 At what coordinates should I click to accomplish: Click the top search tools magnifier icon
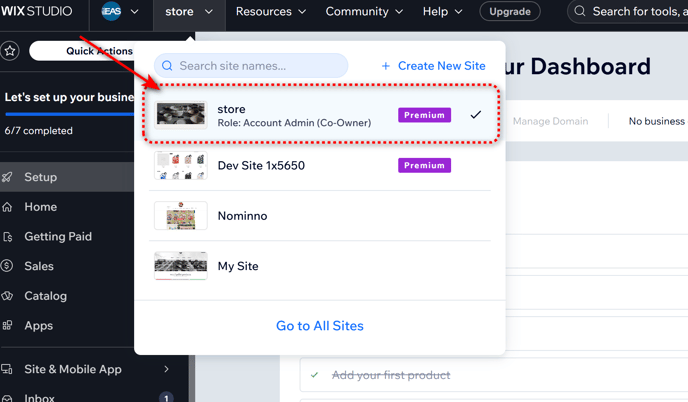click(580, 11)
